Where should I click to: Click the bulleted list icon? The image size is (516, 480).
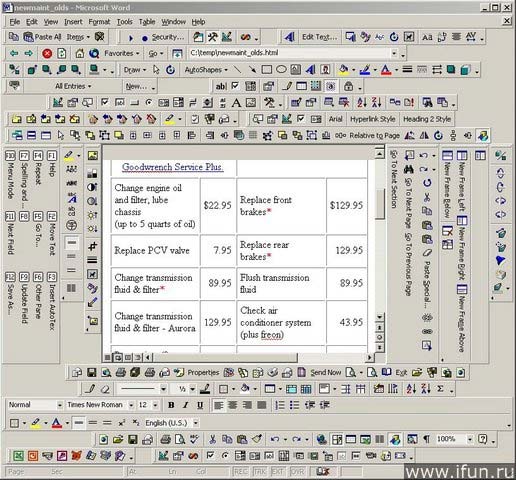(294, 405)
